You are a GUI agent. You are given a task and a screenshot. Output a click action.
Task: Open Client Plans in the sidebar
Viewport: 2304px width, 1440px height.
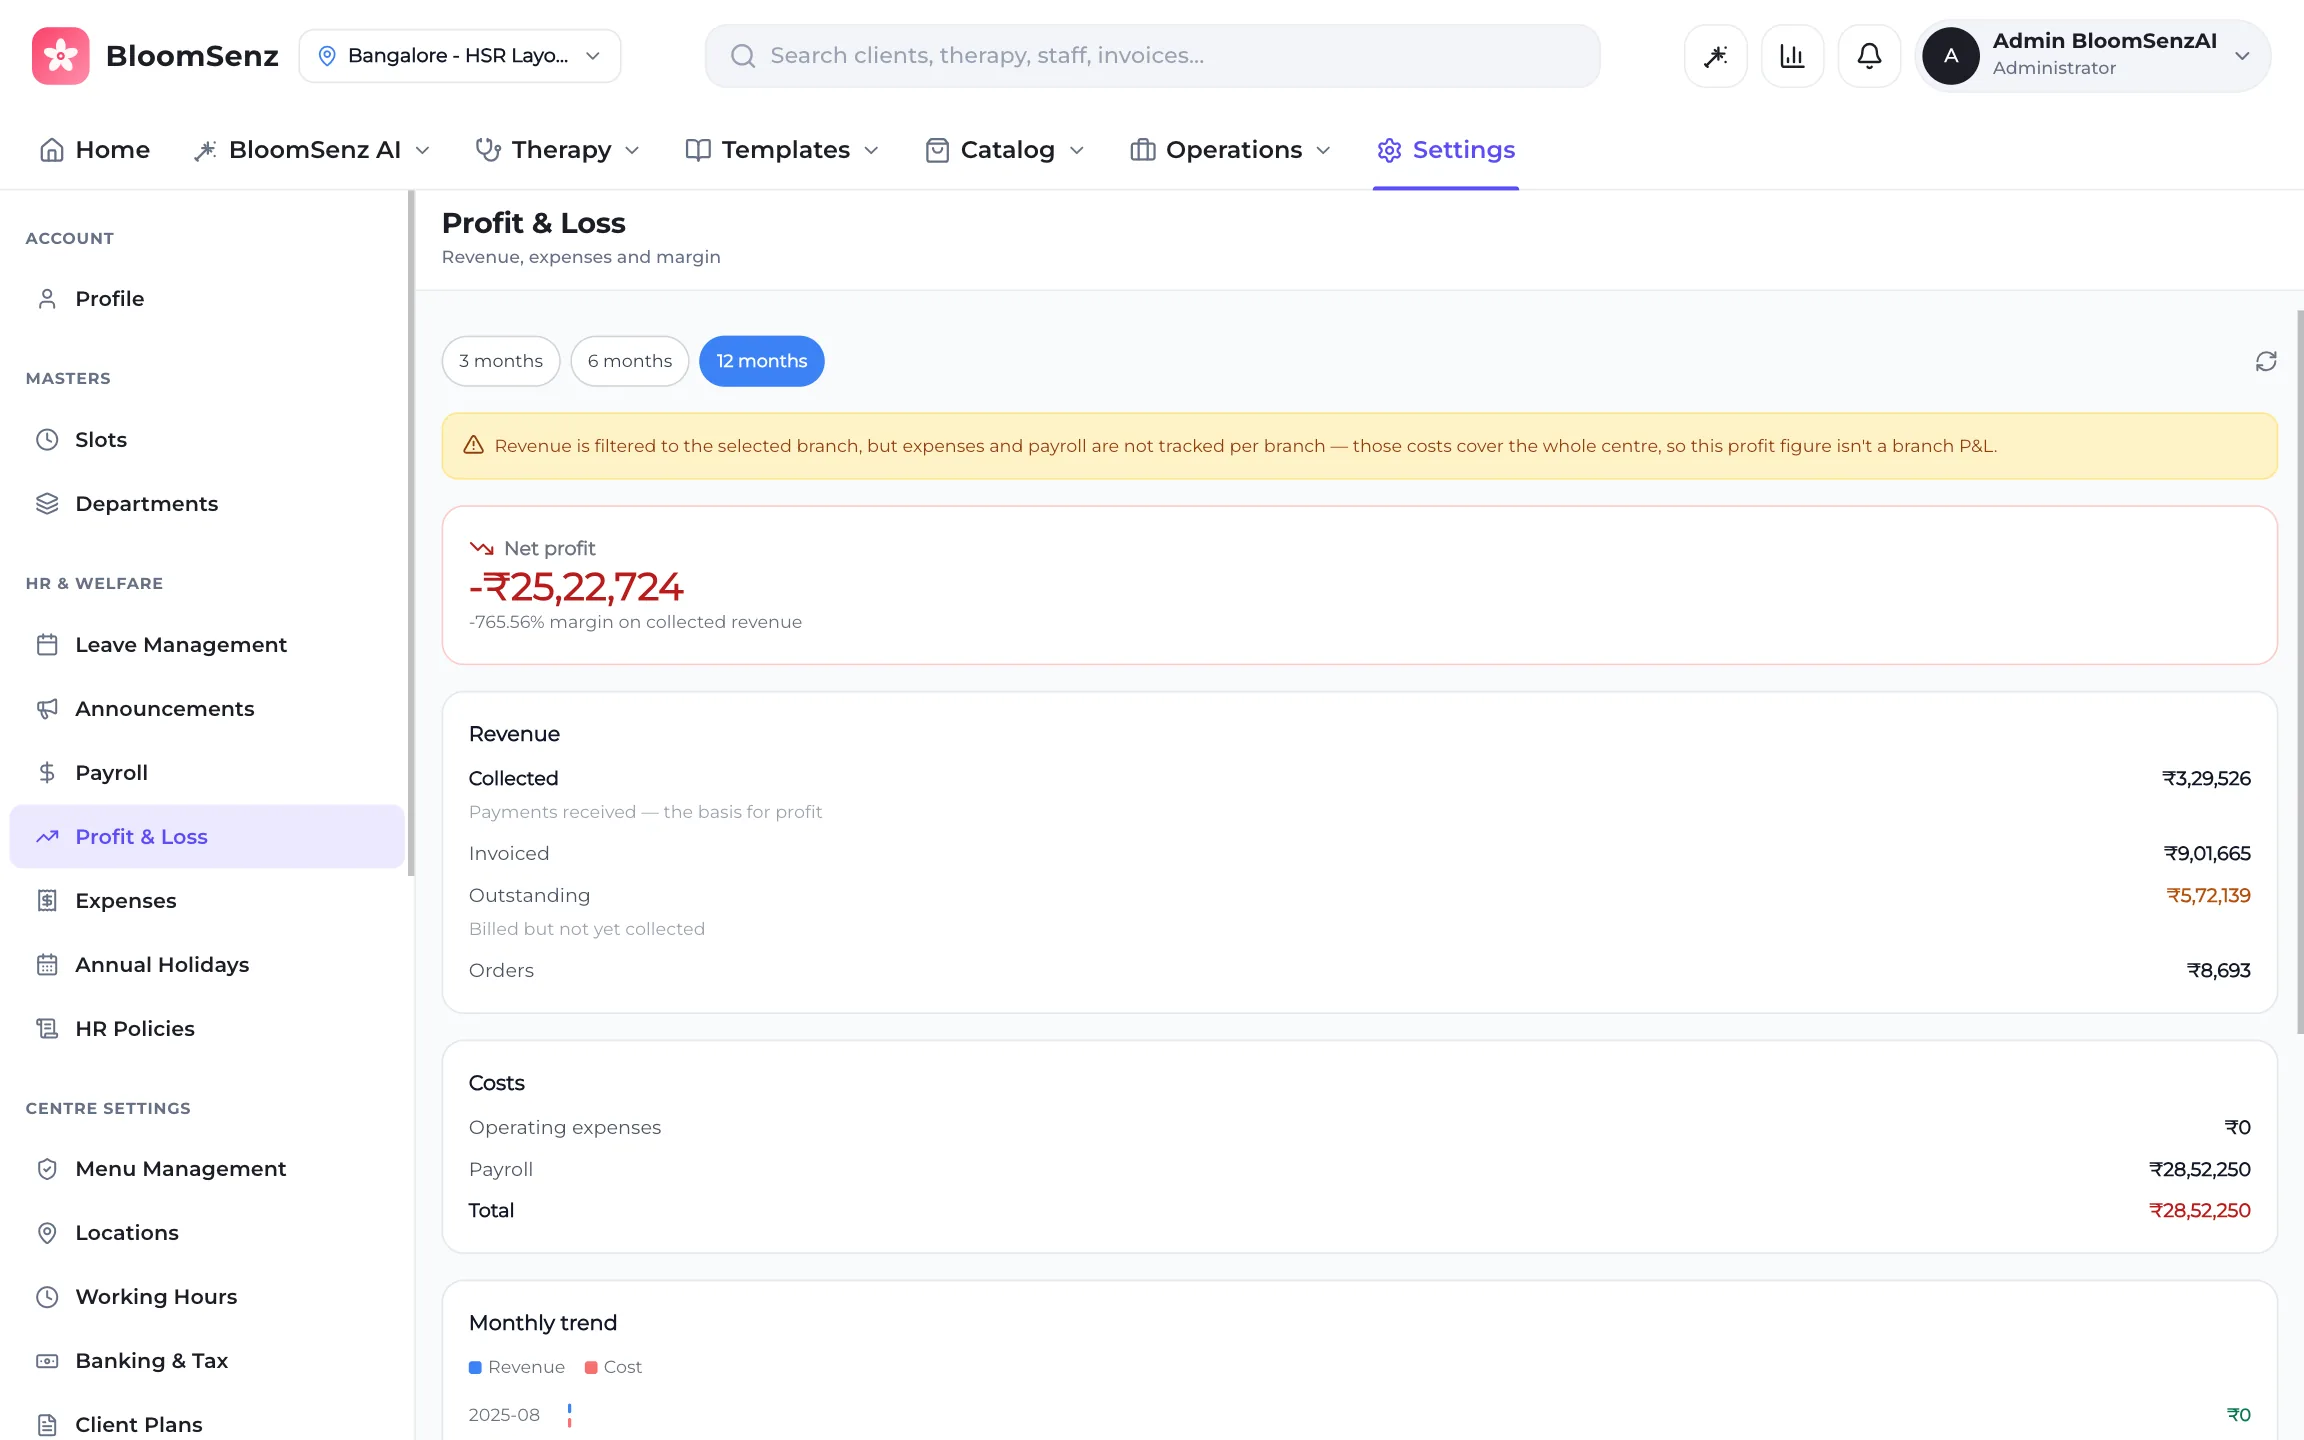207,1424
